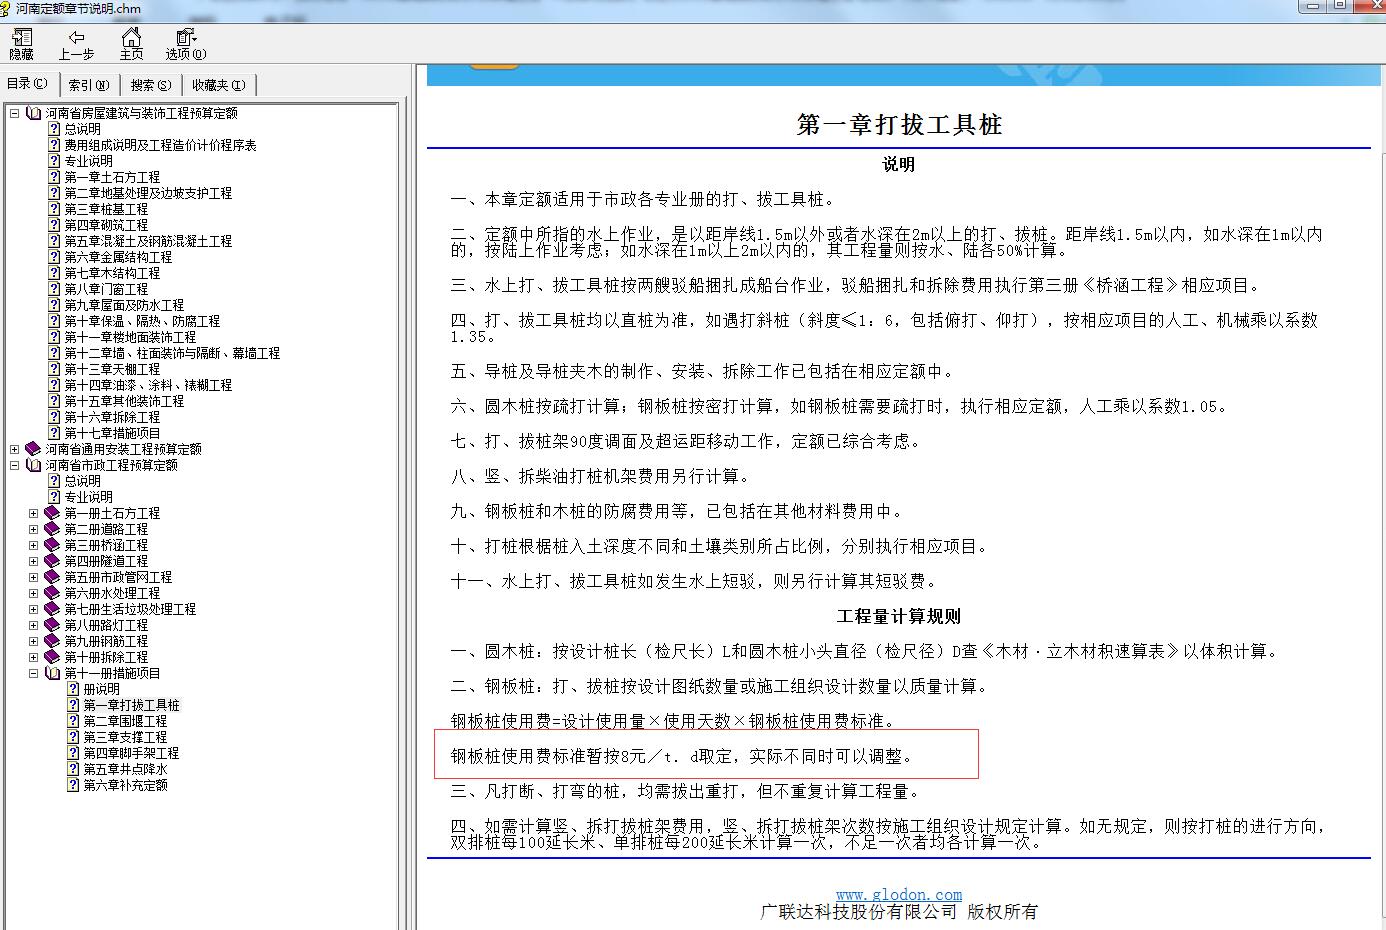Viewport: 1386px width, 930px height.
Task: Open topic 第十章保温、隔热、防腐工程
Action: point(142,321)
